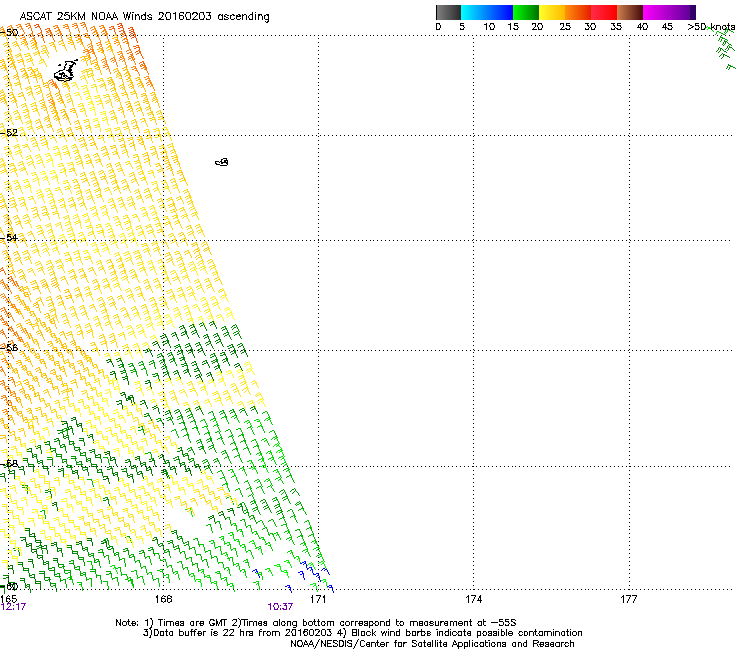Click the cyan-blue 5-15 knots legend segment
This screenshot has height=650, width=740.
point(487,12)
